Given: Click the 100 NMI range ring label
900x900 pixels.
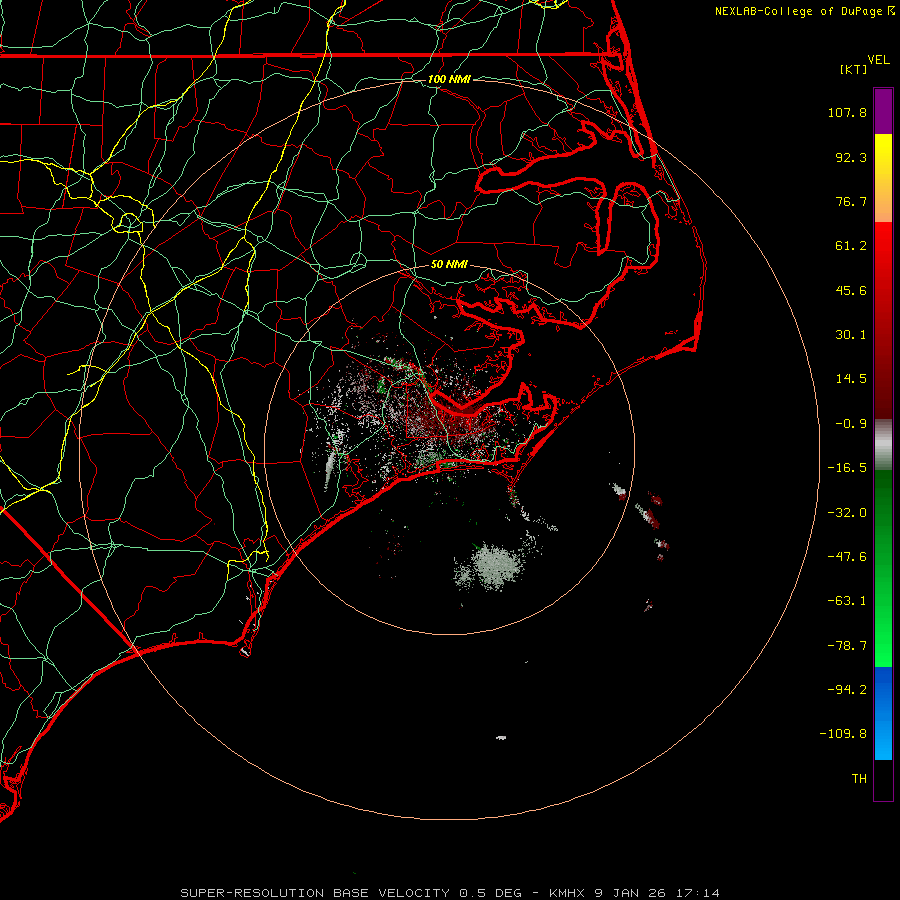Looking at the screenshot, I should [x=449, y=79].
